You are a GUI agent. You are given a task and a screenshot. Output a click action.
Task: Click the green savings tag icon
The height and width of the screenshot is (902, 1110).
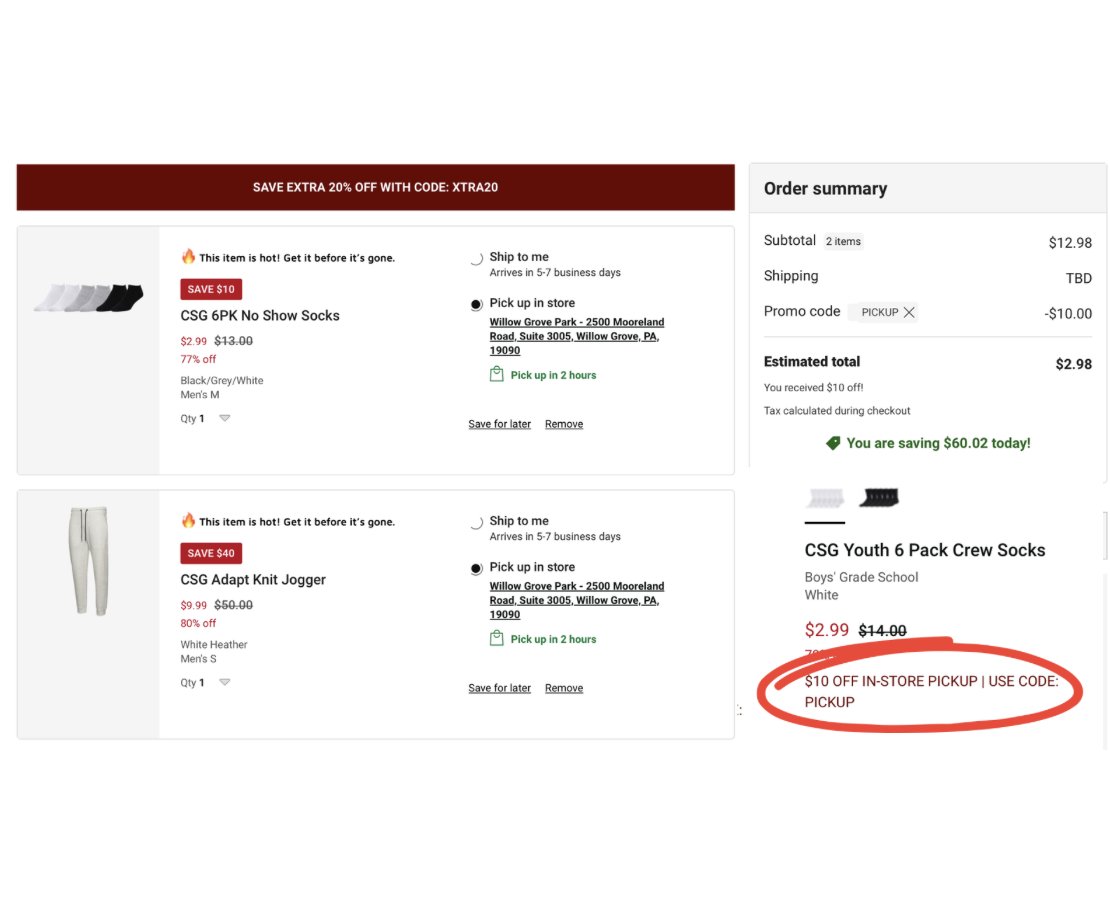[x=833, y=443]
